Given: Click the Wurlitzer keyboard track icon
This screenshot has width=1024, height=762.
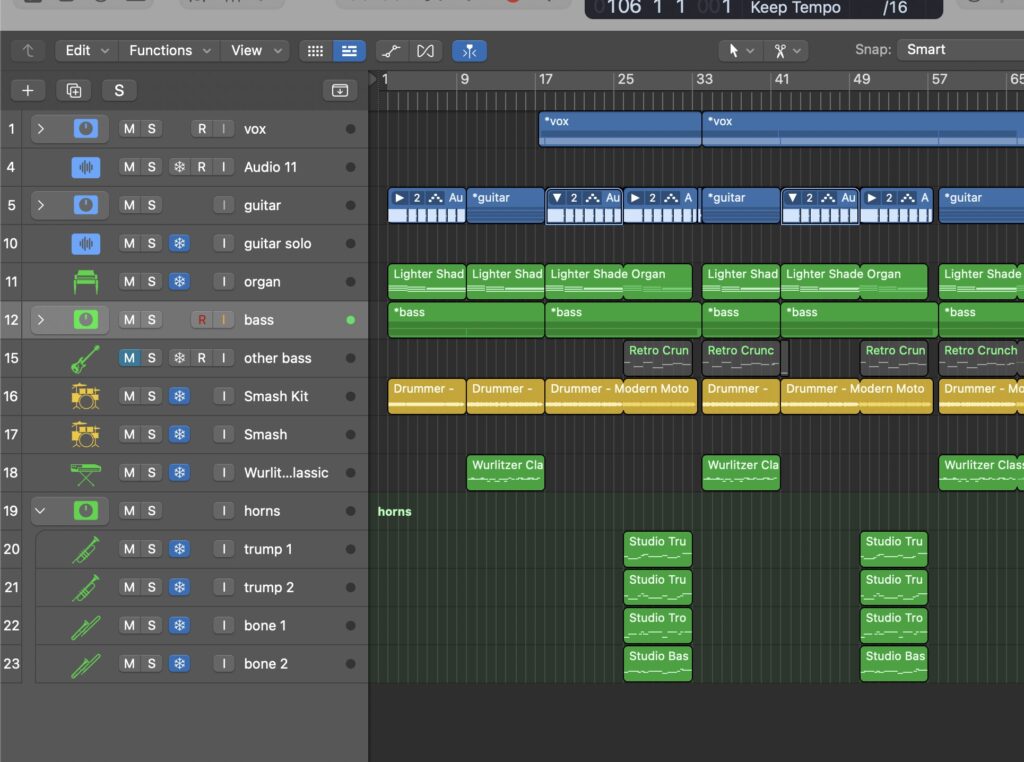Looking at the screenshot, I should point(86,473).
